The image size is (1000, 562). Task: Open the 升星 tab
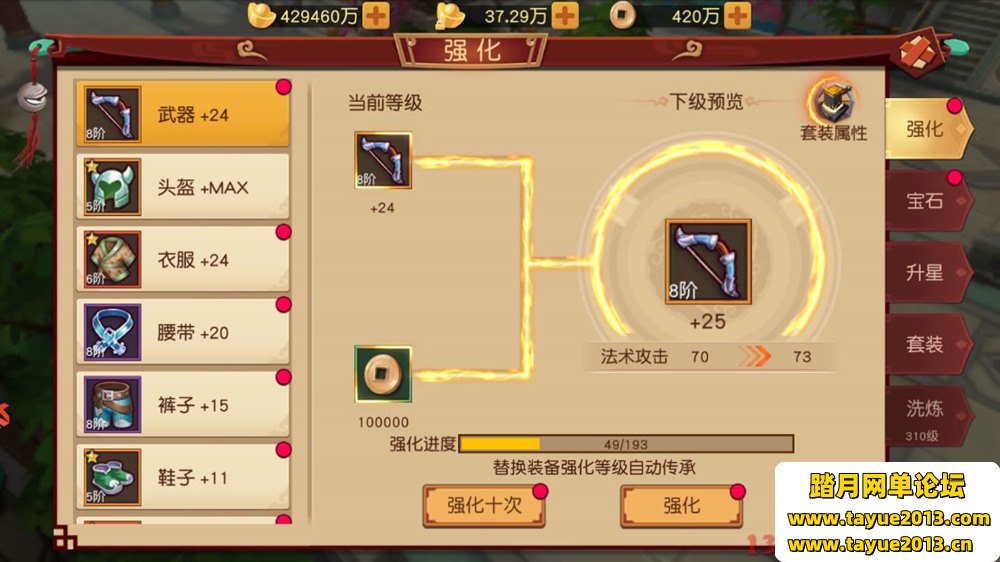click(927, 272)
